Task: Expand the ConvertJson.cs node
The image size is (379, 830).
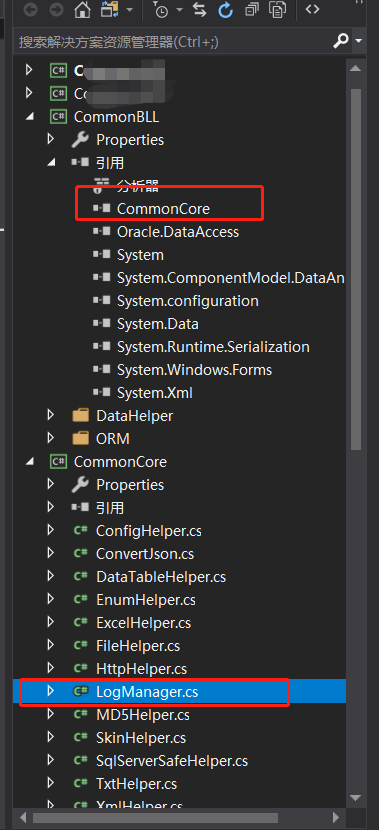Action: click(x=51, y=553)
